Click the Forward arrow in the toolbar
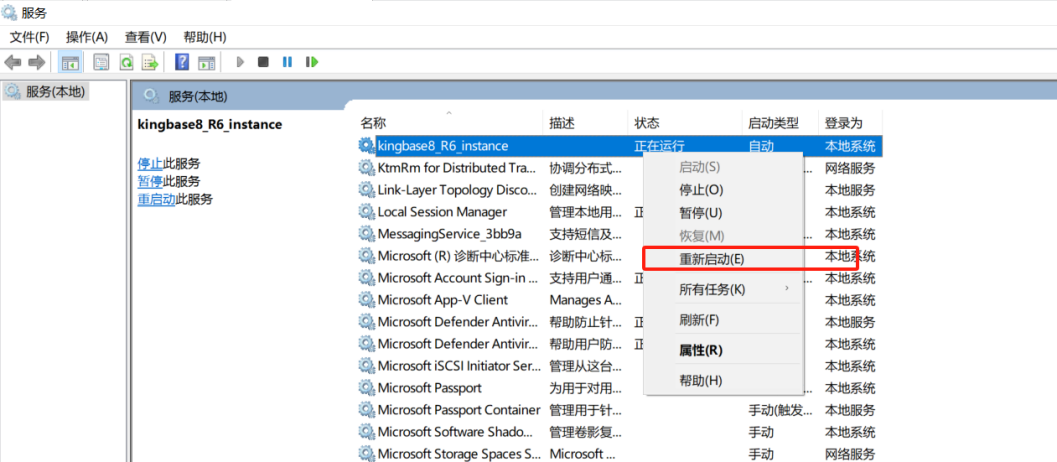 coord(37,62)
